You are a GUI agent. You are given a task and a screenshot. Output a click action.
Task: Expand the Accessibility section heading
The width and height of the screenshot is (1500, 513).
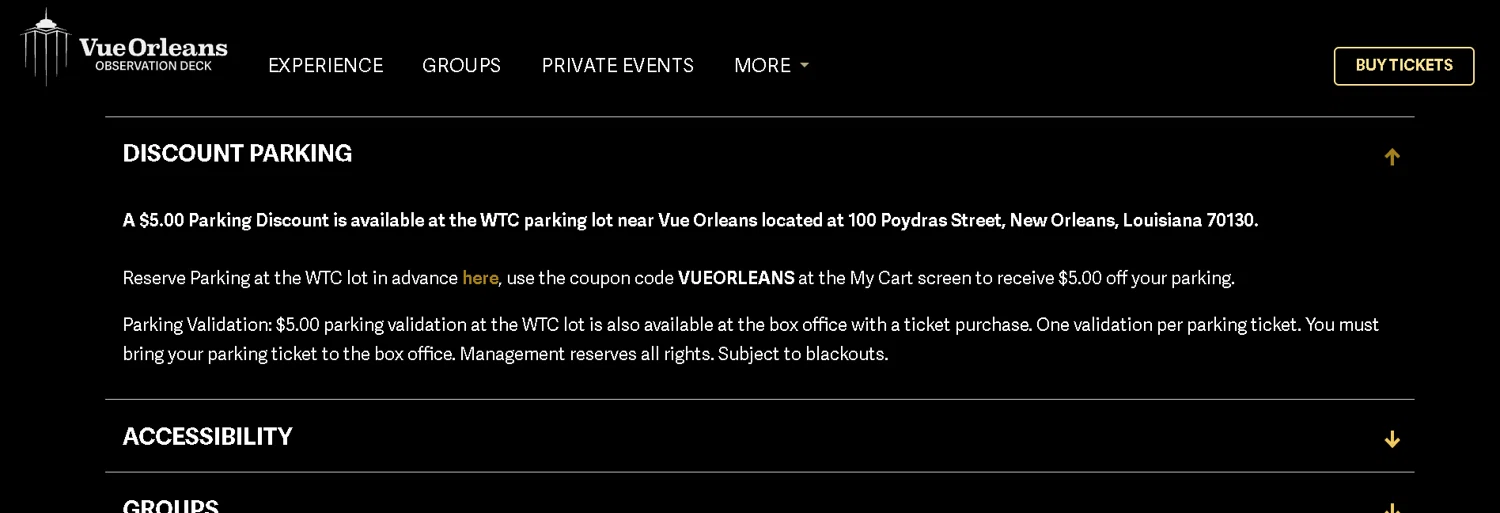[207, 437]
